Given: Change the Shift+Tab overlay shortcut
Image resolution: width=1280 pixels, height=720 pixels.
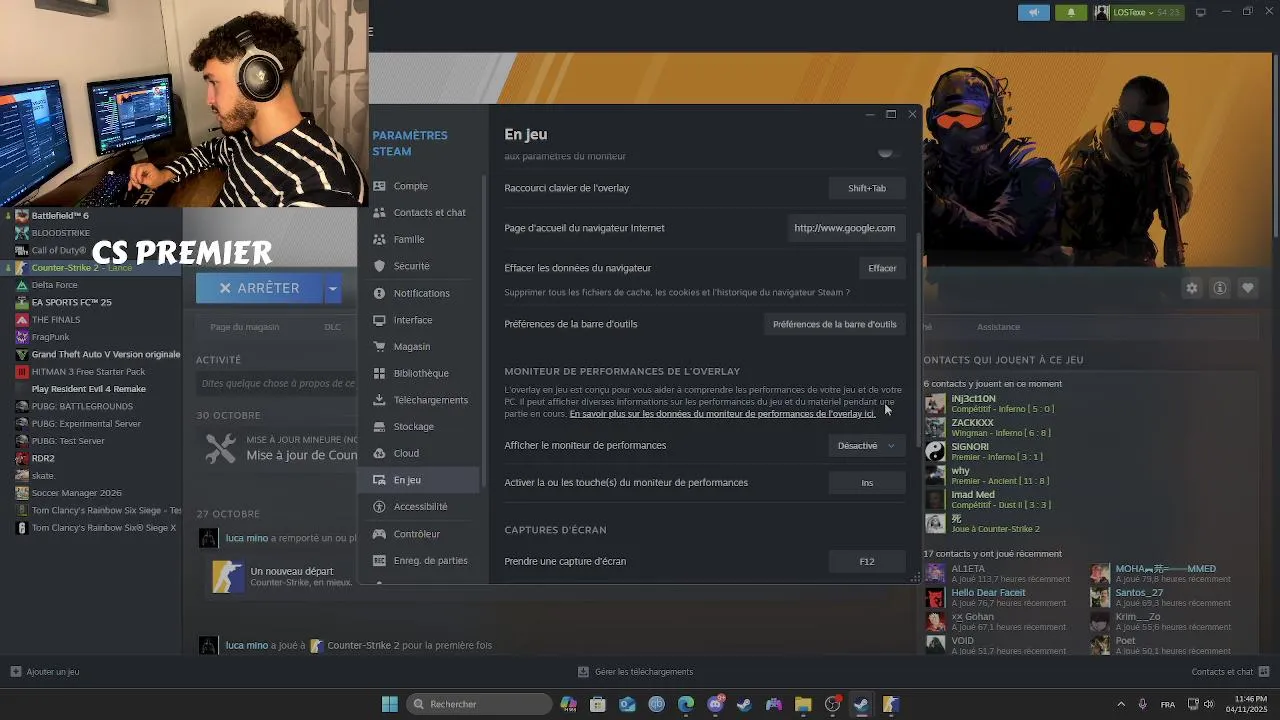Looking at the screenshot, I should tap(867, 188).
